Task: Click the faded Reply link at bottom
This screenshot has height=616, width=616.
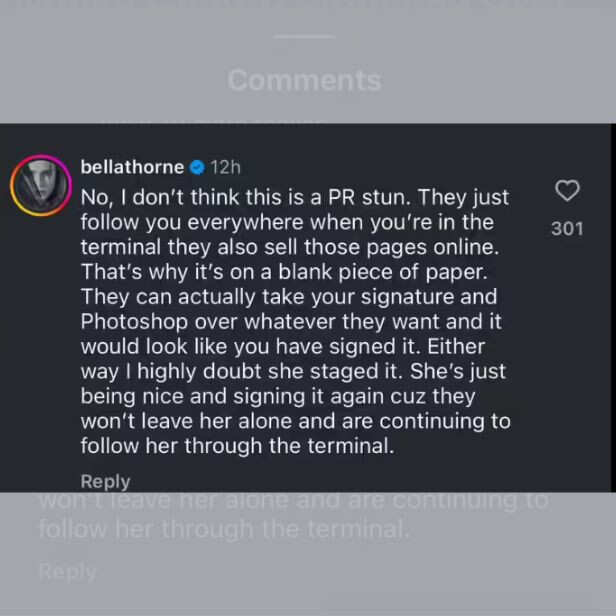Action: point(67,572)
